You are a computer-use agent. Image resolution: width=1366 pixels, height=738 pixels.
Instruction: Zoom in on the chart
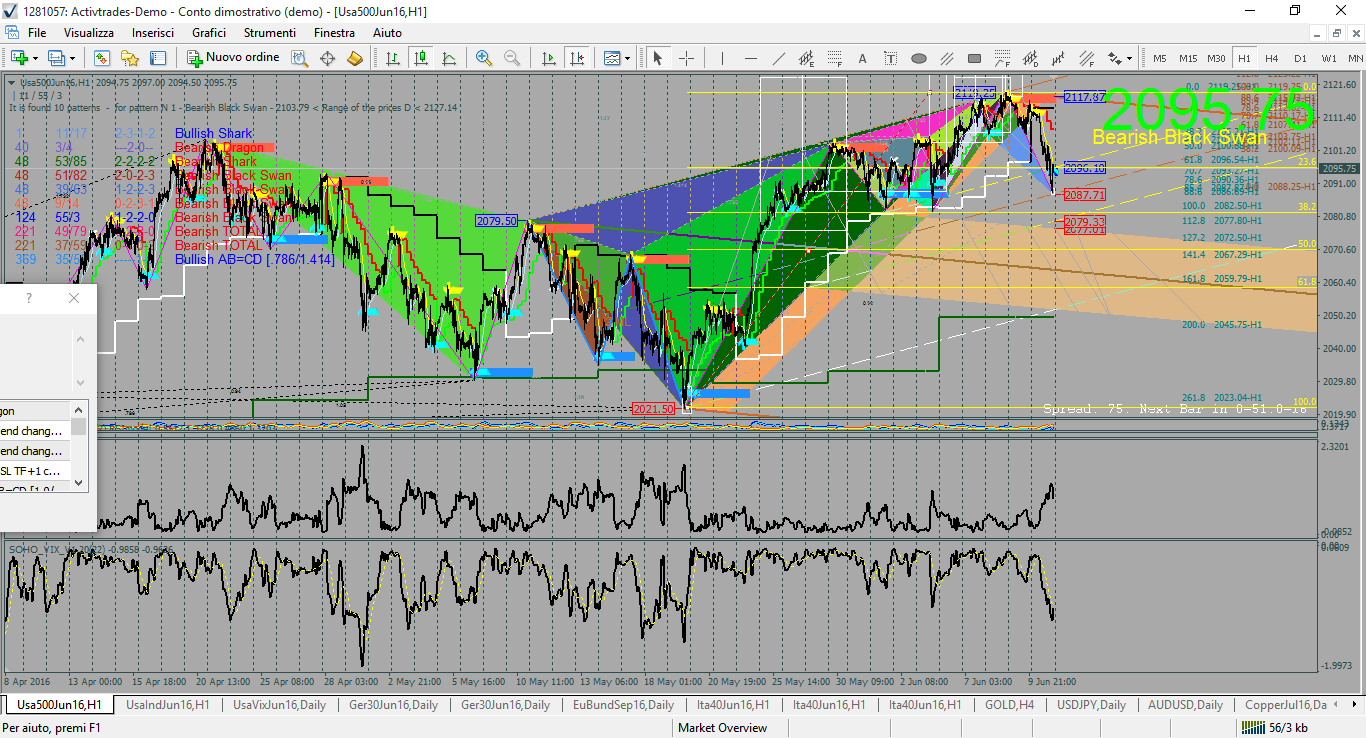tap(484, 58)
